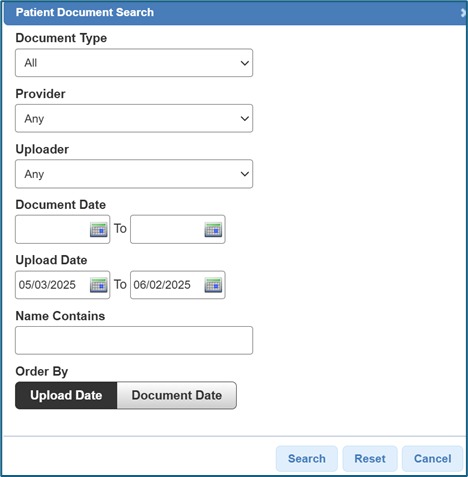Screen dimensions: 468x477
Task: Expand the Document Type dropdown
Action: (x=134, y=63)
